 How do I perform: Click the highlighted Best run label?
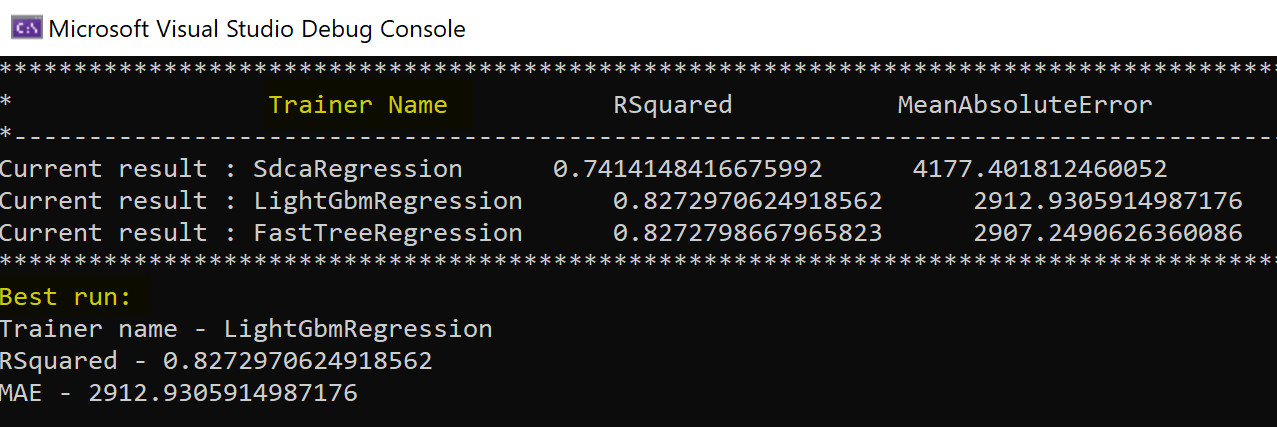pyautogui.click(x=73, y=297)
